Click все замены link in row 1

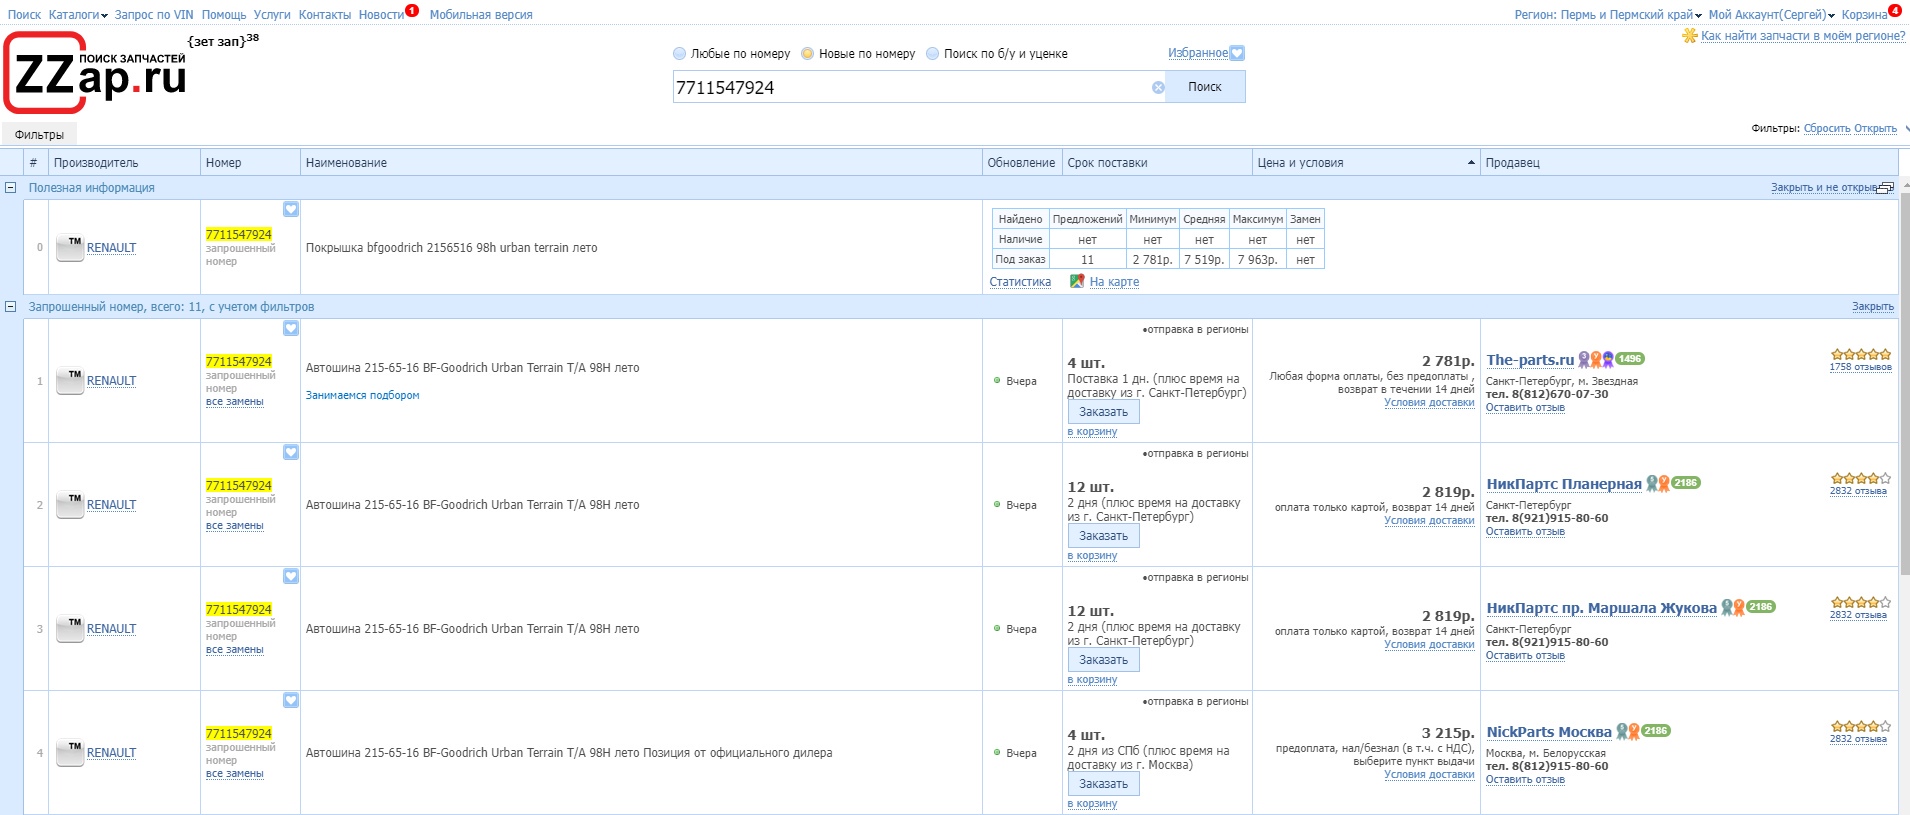click(235, 402)
